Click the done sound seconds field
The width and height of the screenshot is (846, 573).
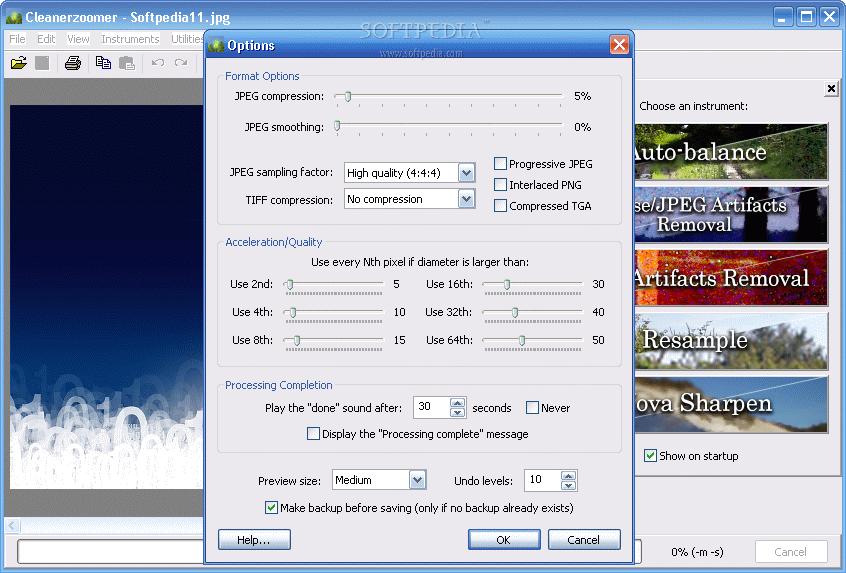pyautogui.click(x=432, y=407)
